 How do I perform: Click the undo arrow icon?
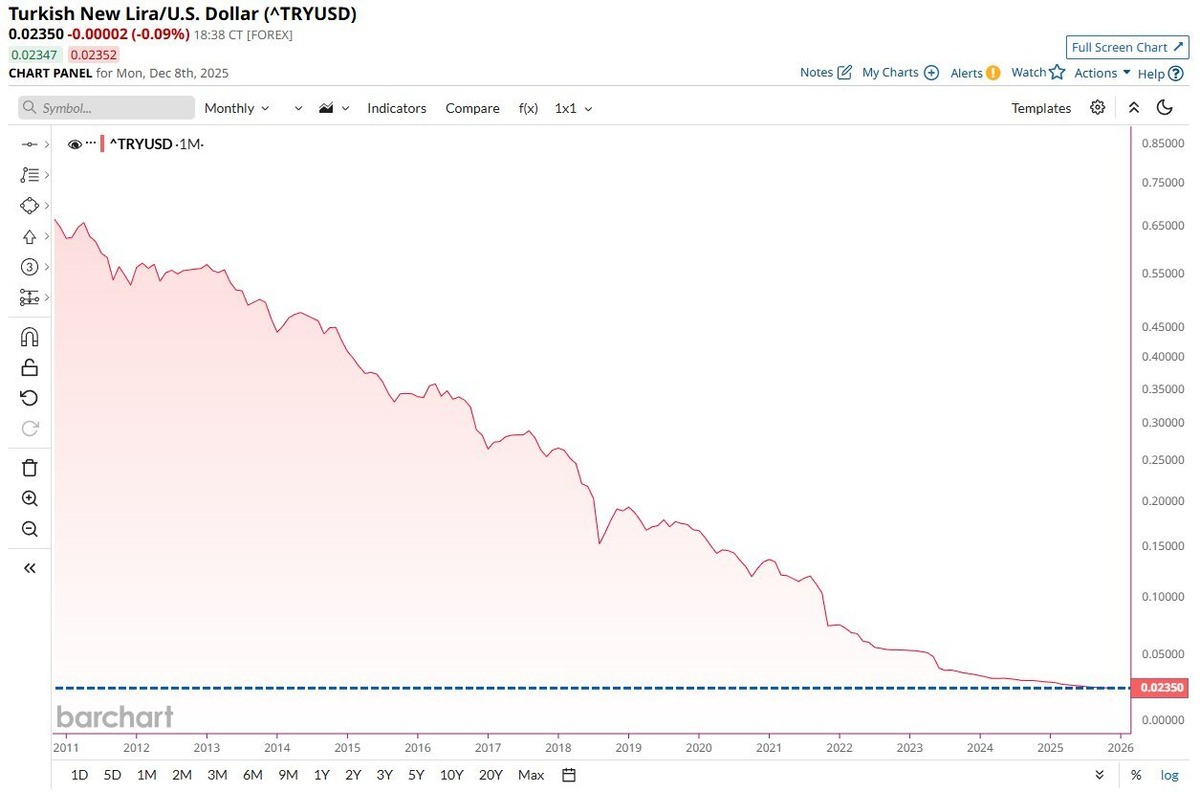coord(29,398)
